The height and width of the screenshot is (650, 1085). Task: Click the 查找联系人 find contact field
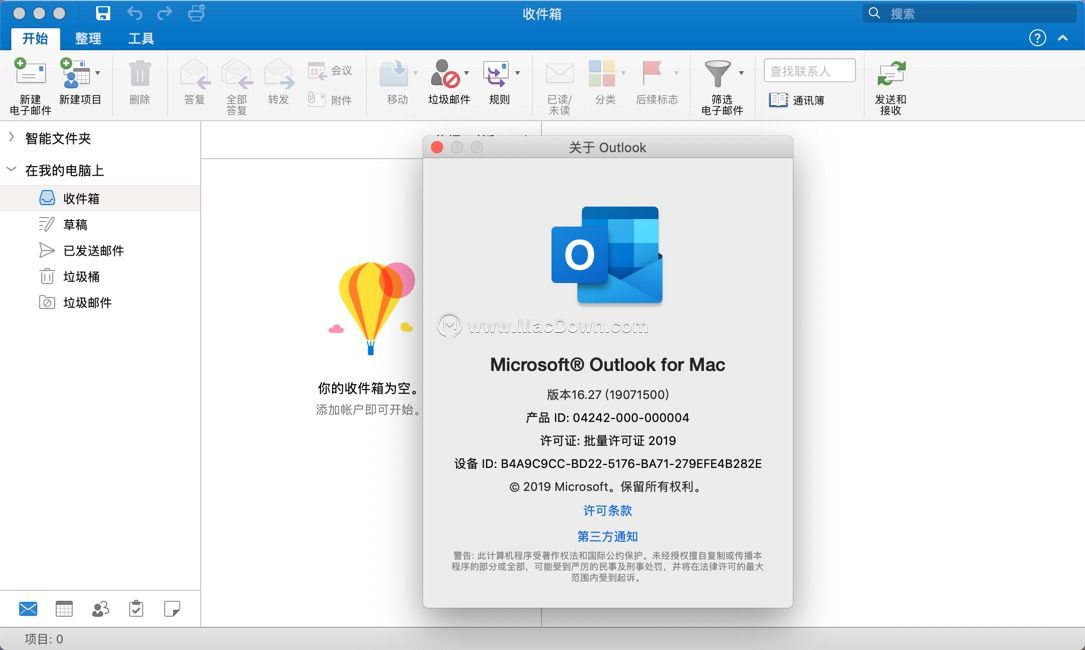pyautogui.click(x=810, y=71)
